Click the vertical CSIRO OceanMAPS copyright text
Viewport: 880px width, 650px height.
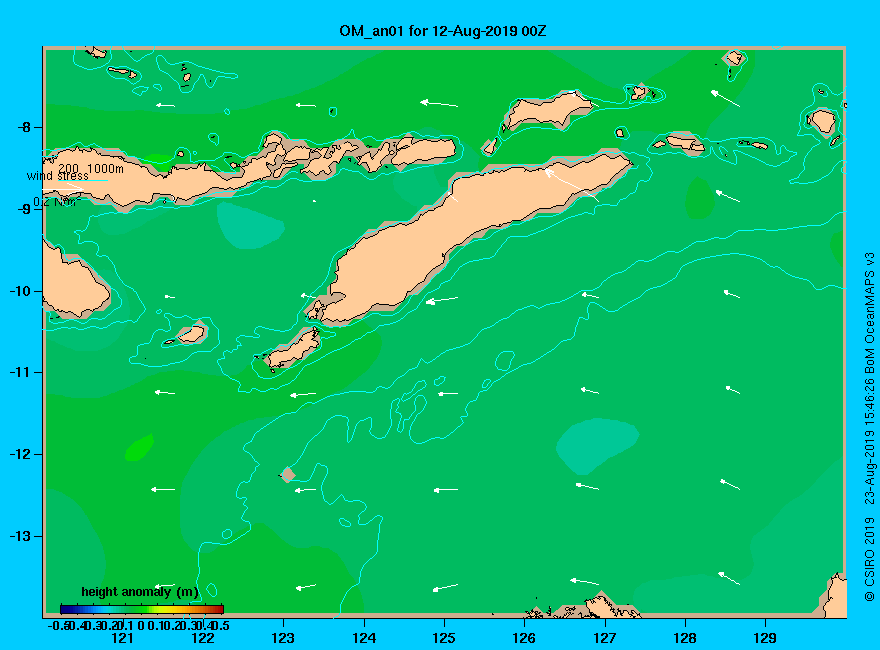coord(869,427)
